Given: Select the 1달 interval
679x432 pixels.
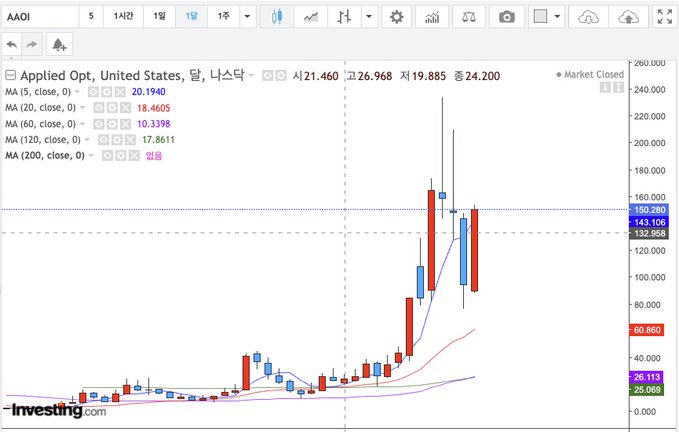Looking at the screenshot, I should (x=191, y=16).
